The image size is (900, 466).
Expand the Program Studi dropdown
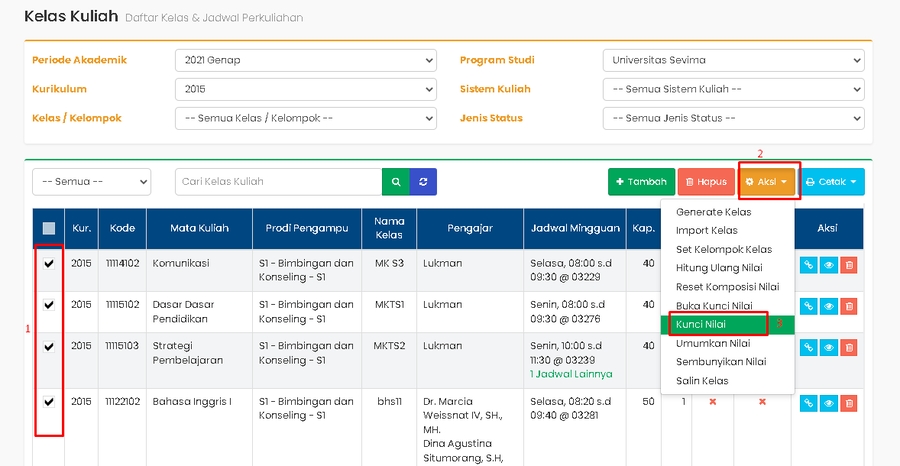click(733, 60)
